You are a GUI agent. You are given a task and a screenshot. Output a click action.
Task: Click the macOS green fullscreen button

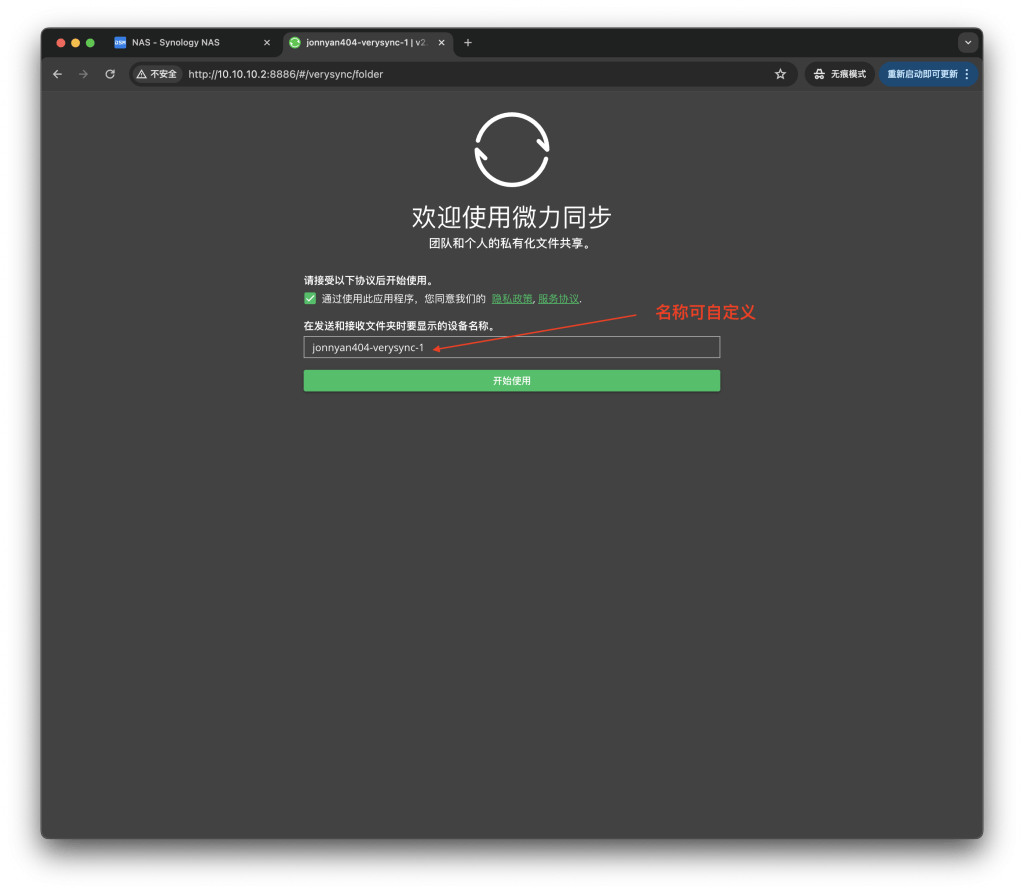pyautogui.click(x=91, y=42)
